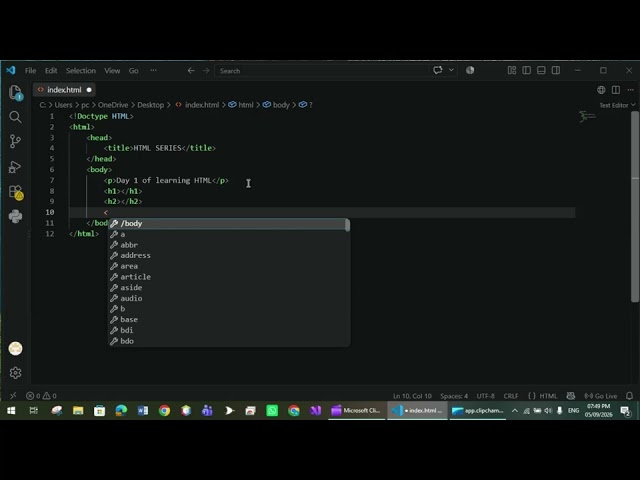Open the Source Control view
The height and width of the screenshot is (480, 640).
click(15, 141)
